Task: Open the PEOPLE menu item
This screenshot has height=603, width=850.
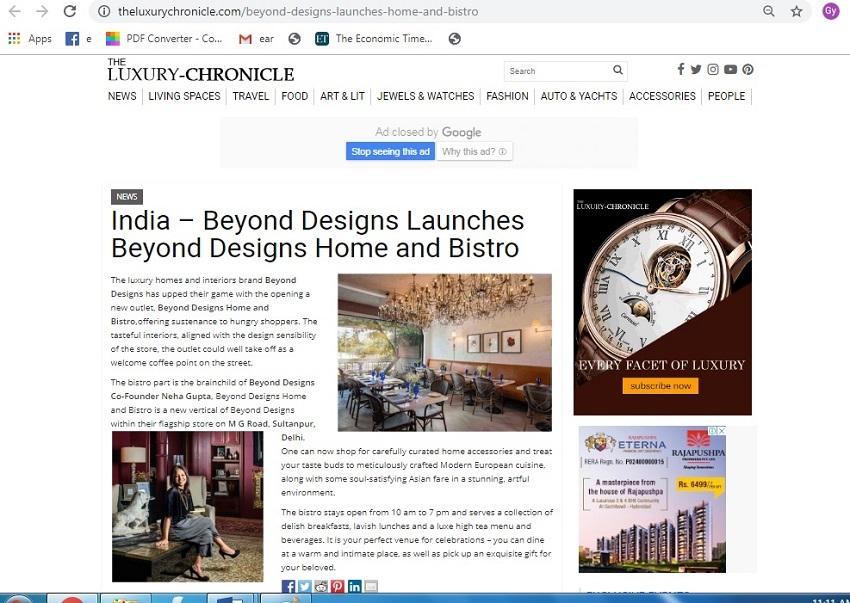Action: click(x=726, y=96)
